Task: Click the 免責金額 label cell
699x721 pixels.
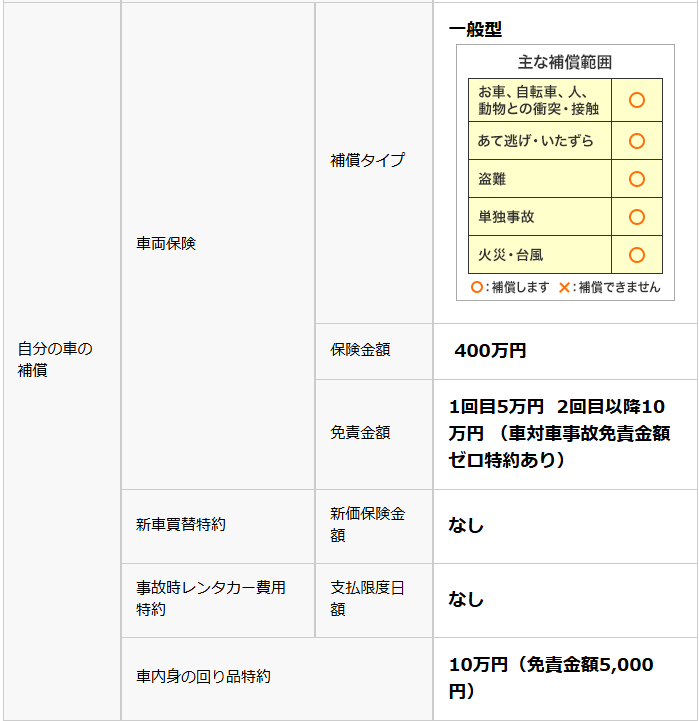Action: [x=360, y=433]
